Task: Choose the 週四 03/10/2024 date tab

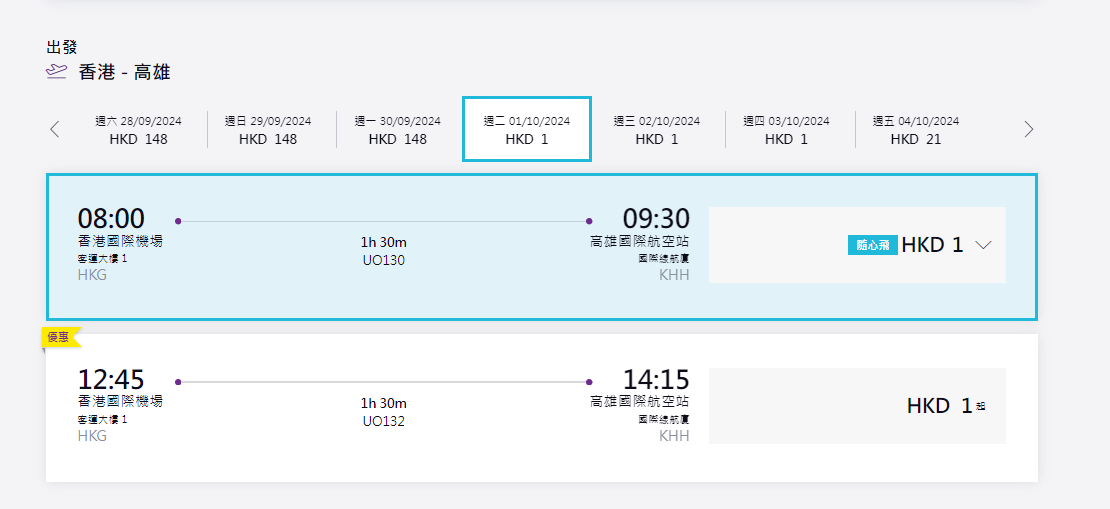Action: pyautogui.click(x=786, y=130)
